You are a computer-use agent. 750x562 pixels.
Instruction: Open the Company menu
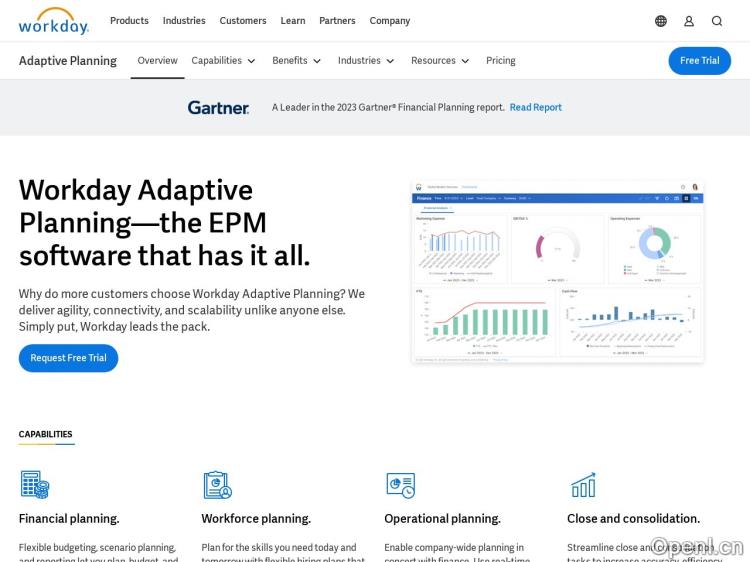[x=390, y=21]
